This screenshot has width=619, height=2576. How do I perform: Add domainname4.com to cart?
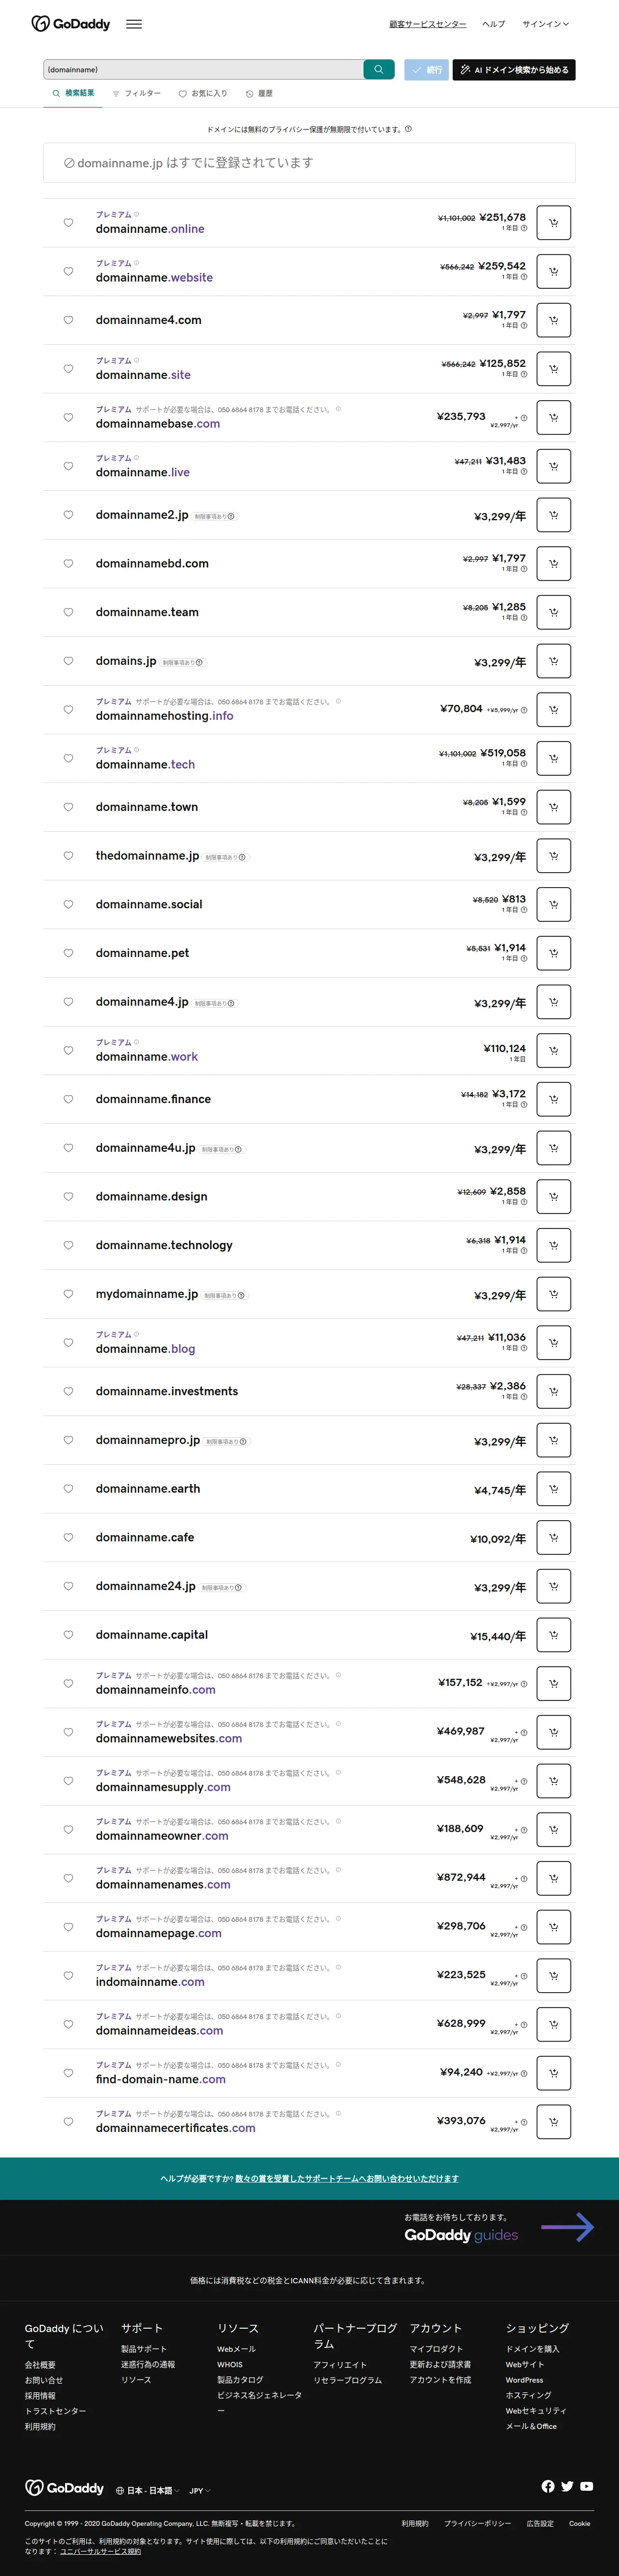coord(553,320)
